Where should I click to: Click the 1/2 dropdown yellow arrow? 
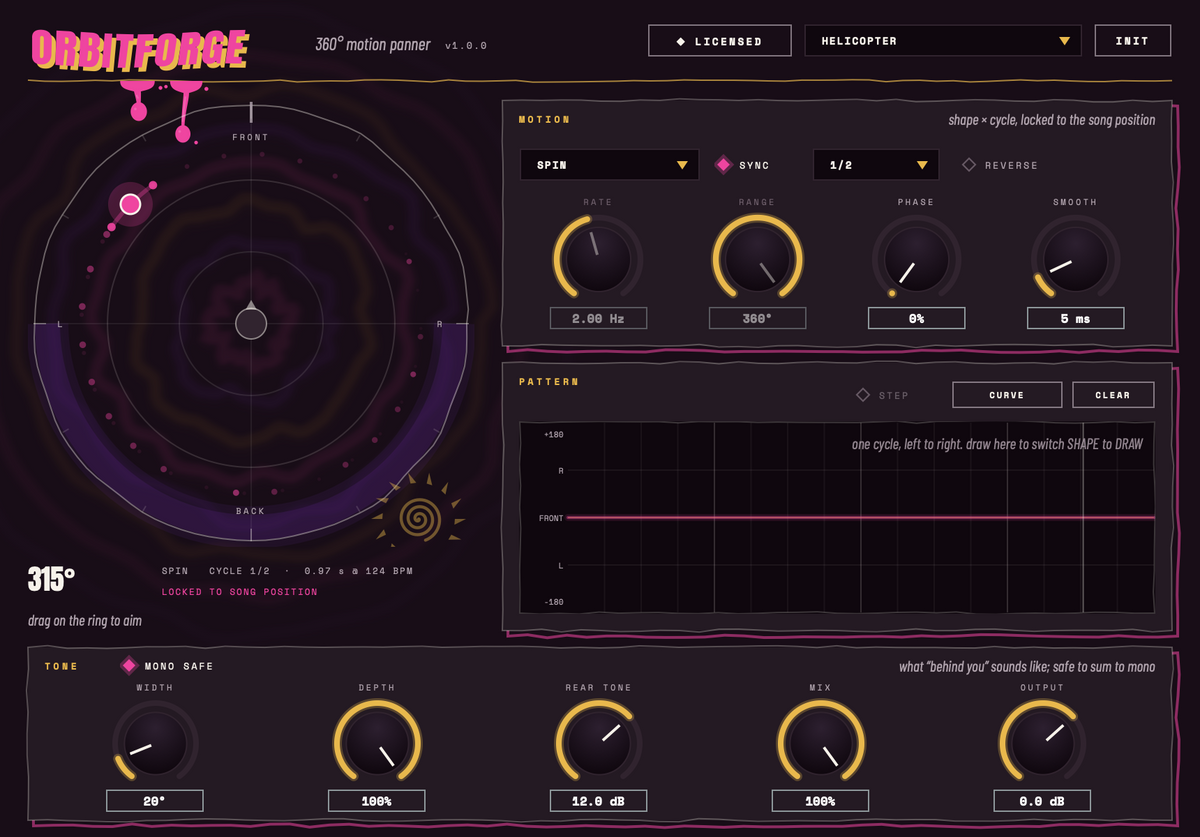(x=922, y=165)
